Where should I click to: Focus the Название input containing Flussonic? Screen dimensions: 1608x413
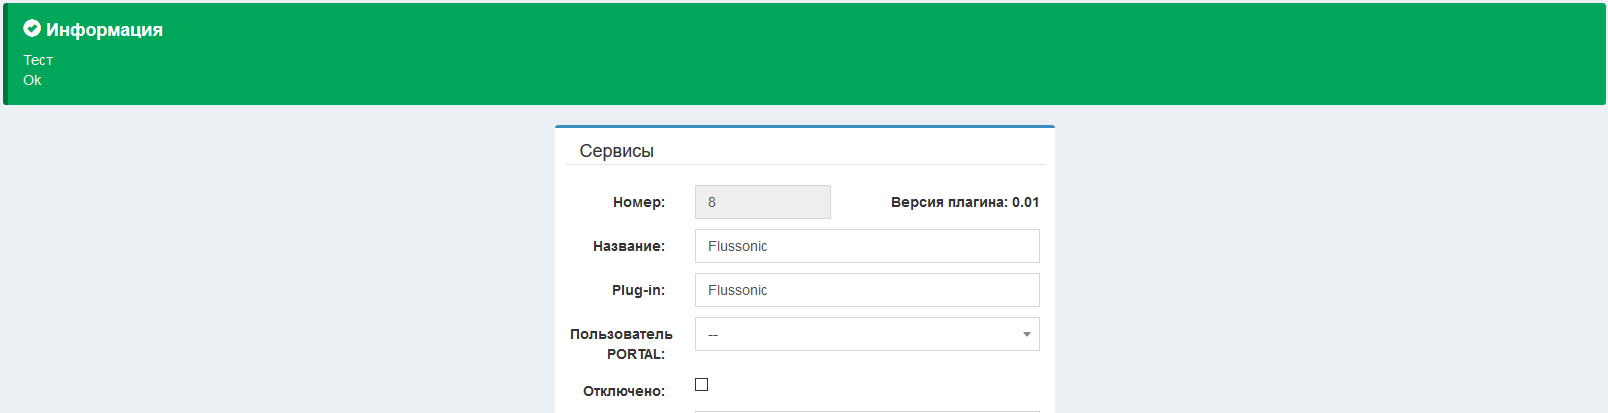[866, 246]
